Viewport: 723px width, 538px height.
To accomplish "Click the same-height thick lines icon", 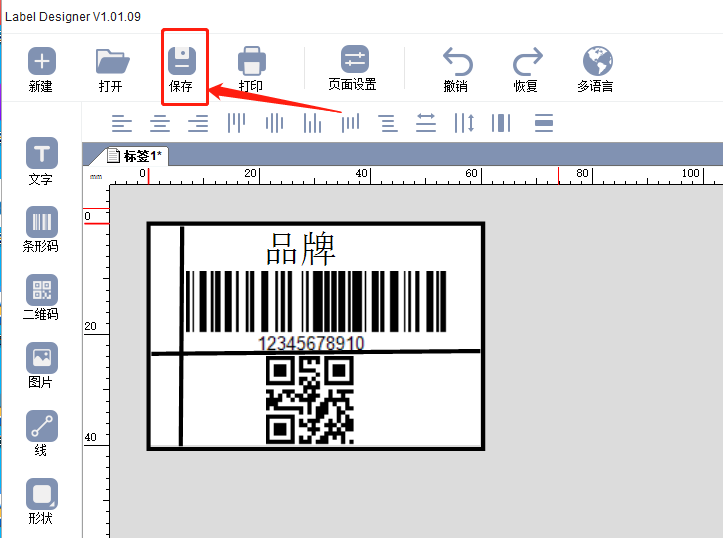I will coord(544,123).
